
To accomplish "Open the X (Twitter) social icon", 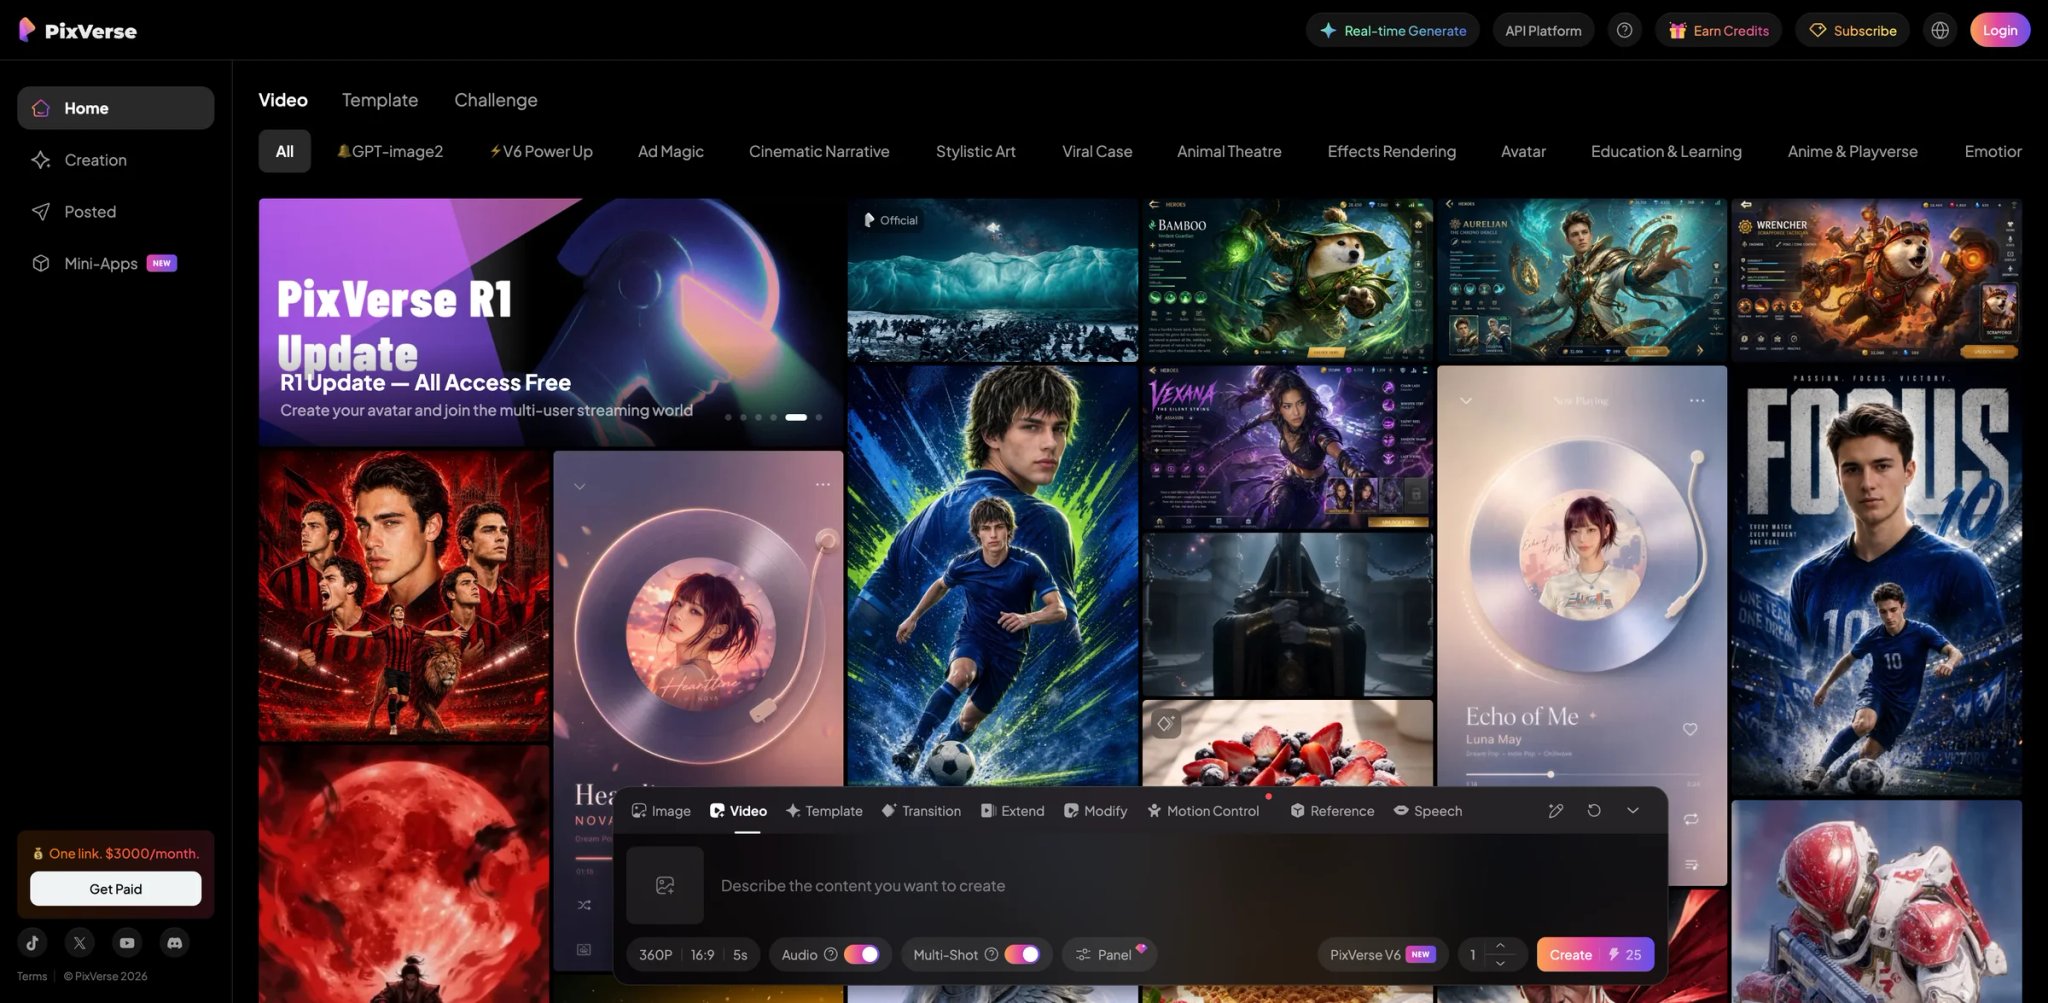I will coord(80,942).
